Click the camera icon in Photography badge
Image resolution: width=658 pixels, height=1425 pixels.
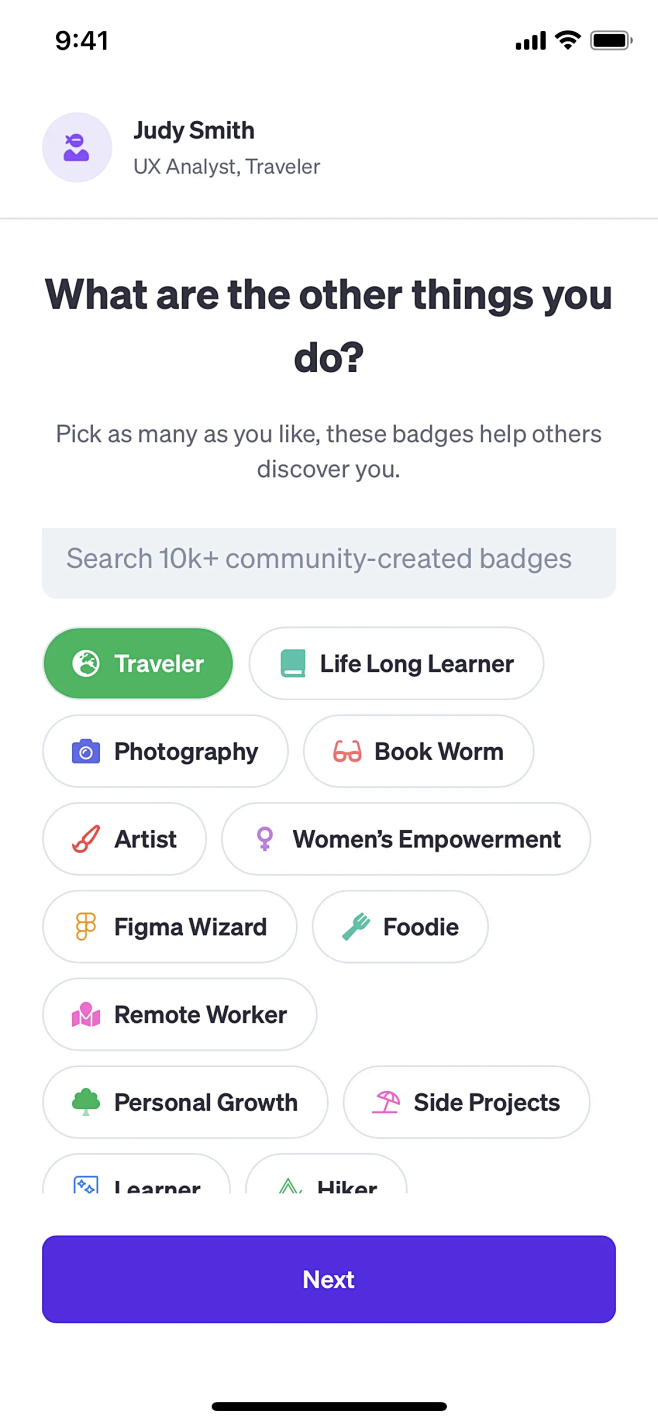coord(86,751)
